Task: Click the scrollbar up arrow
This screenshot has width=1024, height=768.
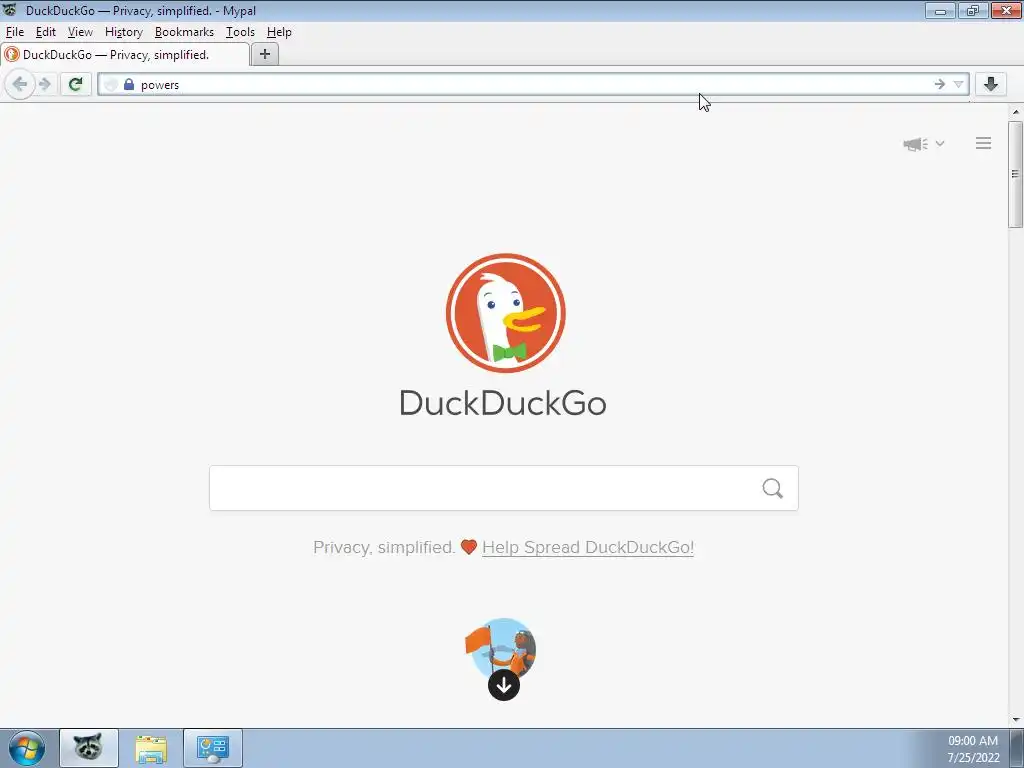Action: pyautogui.click(x=1016, y=112)
